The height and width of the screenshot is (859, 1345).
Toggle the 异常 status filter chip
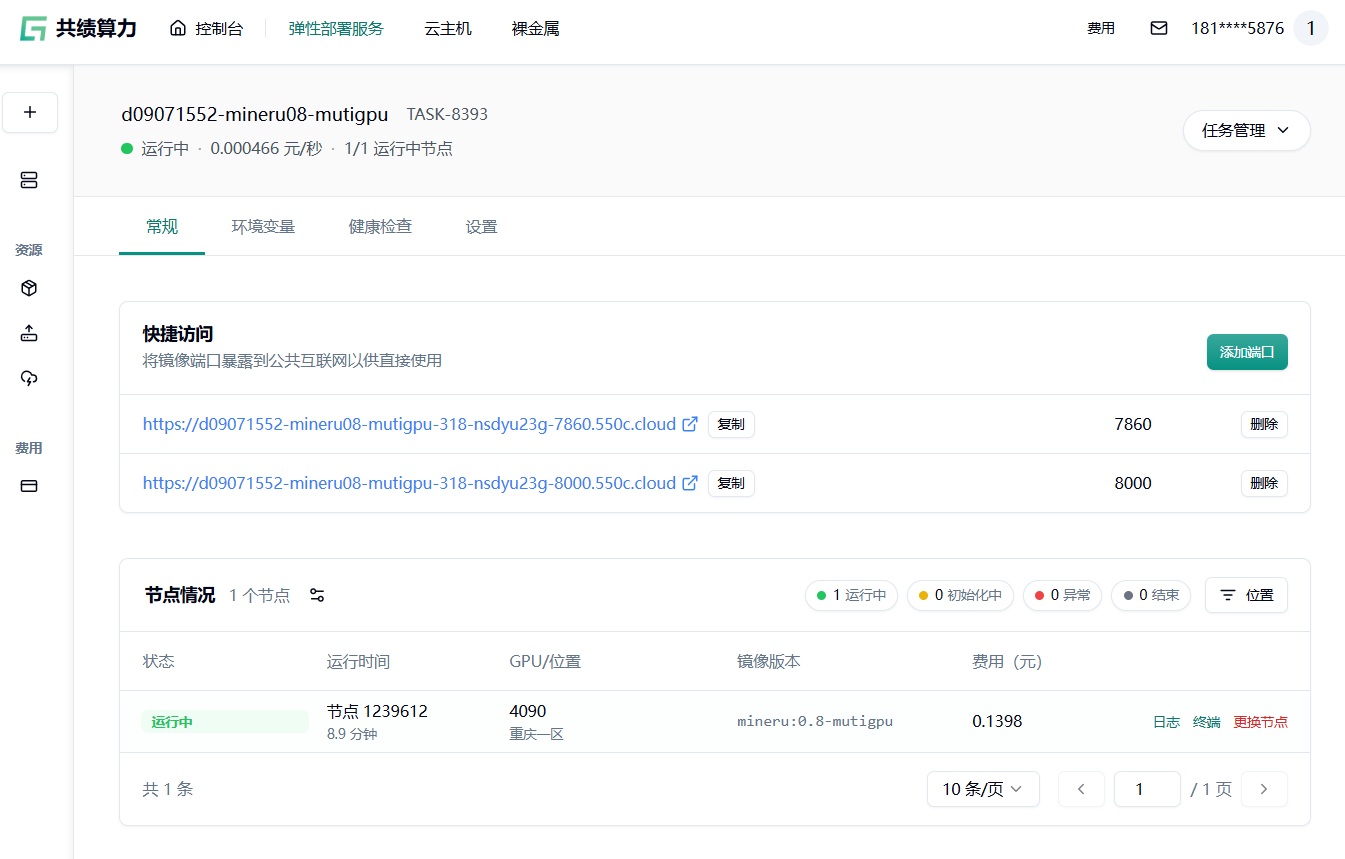(x=1064, y=595)
